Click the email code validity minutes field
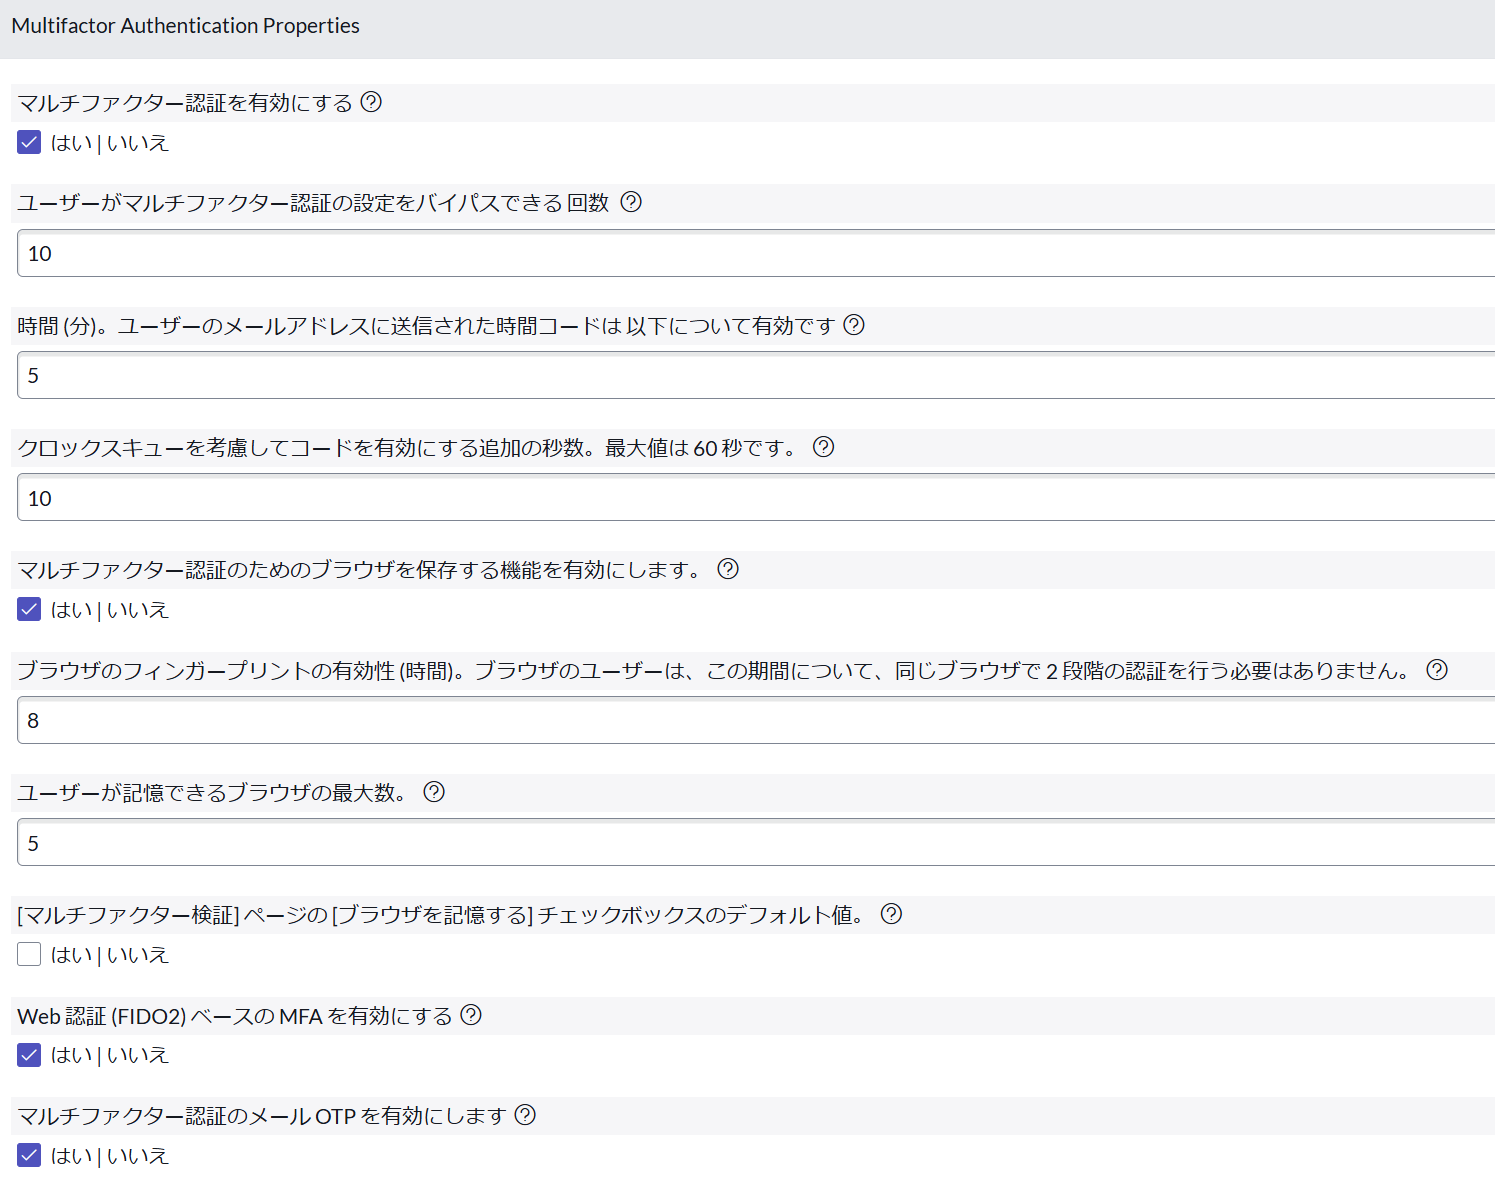Image resolution: width=1495 pixels, height=1193 pixels. [x=756, y=375]
